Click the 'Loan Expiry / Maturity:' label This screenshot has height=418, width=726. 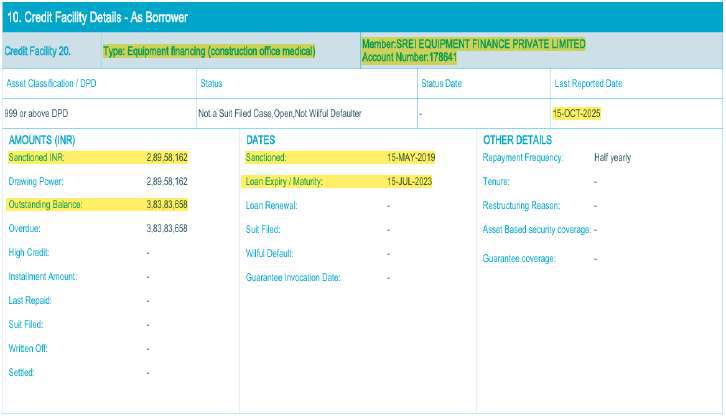point(284,181)
